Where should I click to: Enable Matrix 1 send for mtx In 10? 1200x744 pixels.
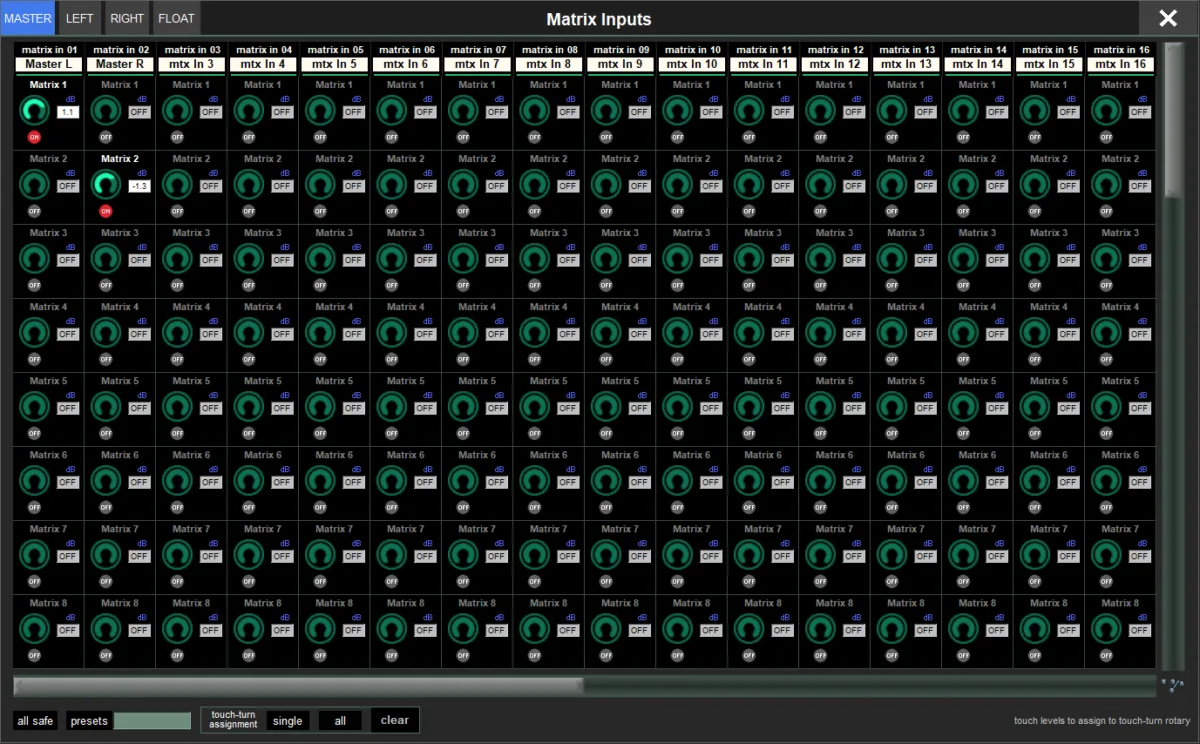[x=678, y=136]
